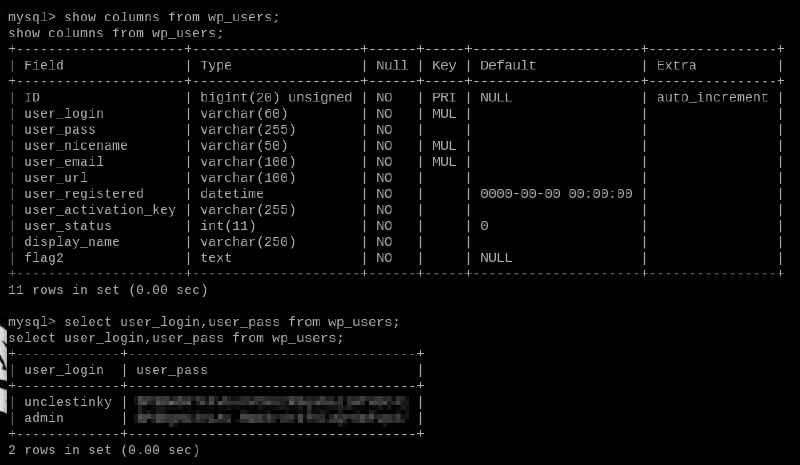Screen dimensions: 800x465
Task: Click the admin username in results
Action: [44, 418]
